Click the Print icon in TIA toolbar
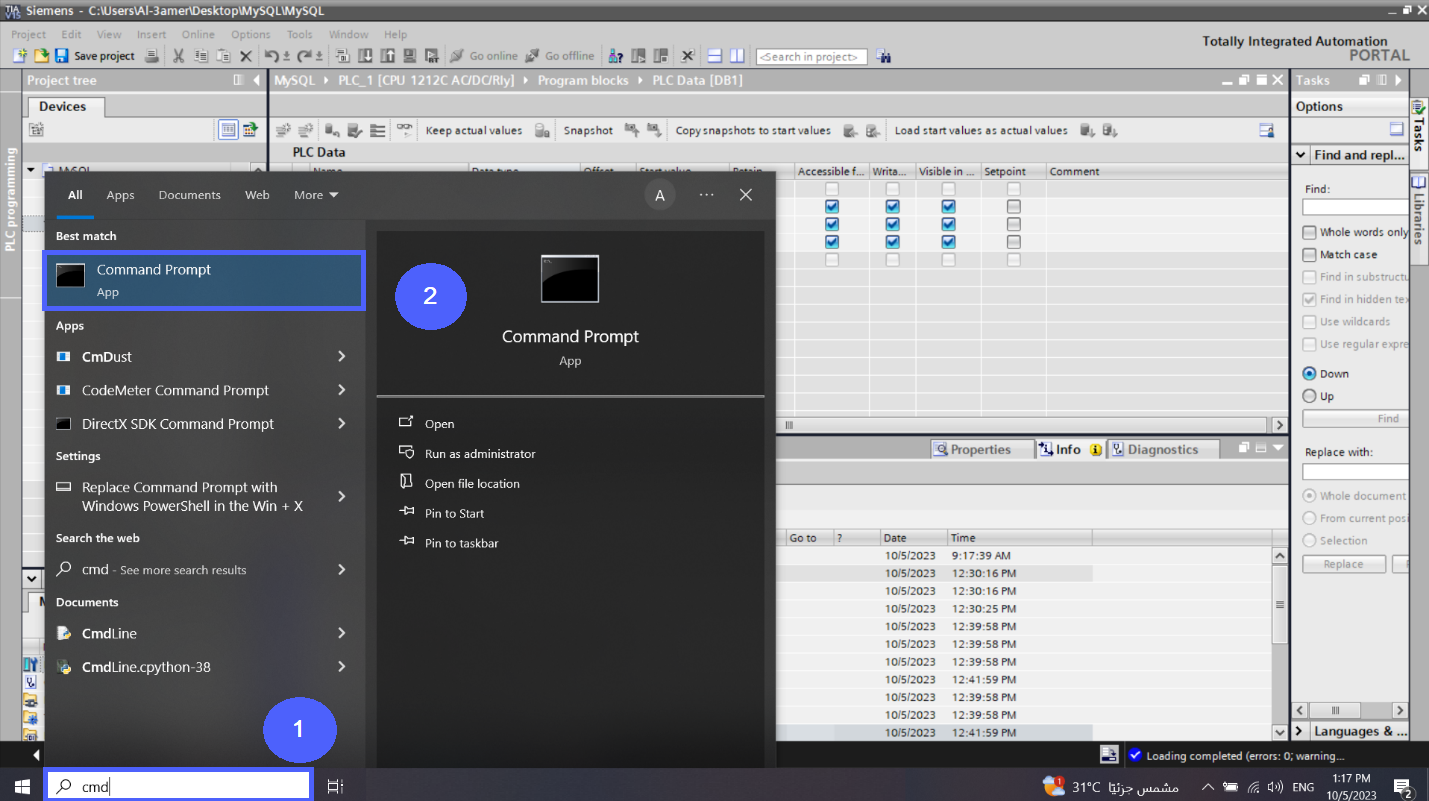This screenshot has height=801, width=1429. point(152,56)
